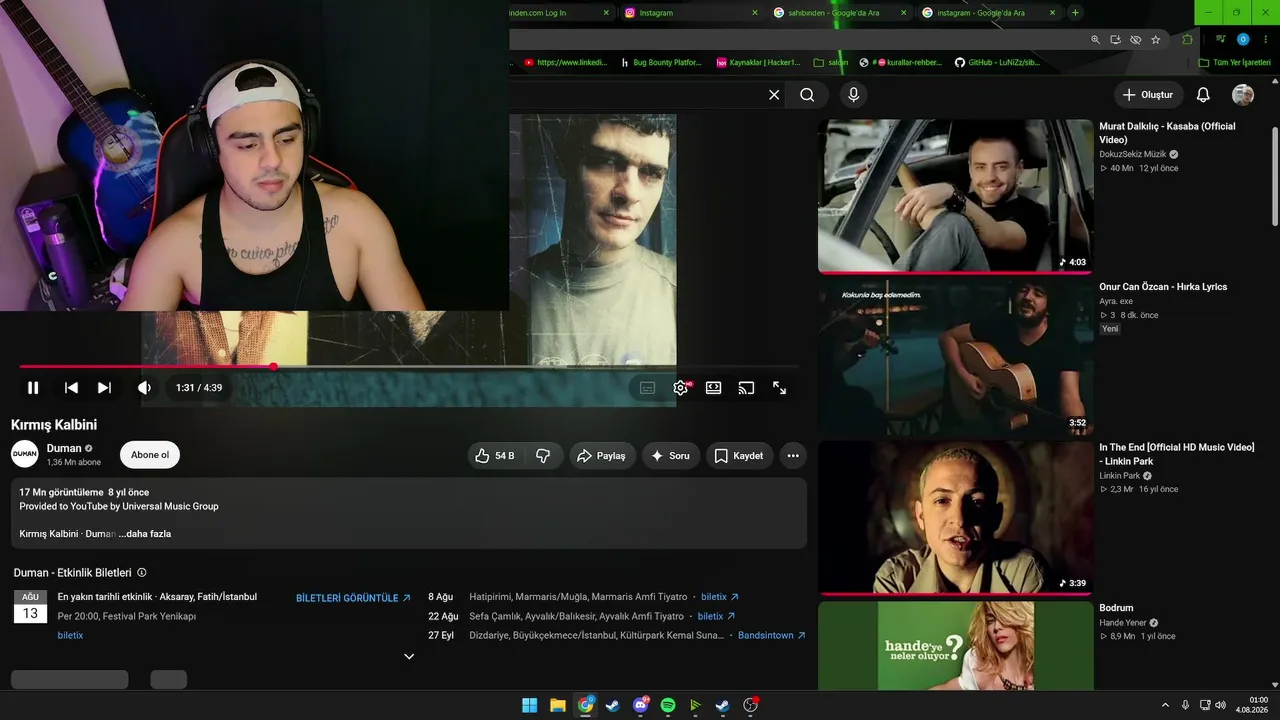Open the Bandsintown link for Dizdariye event
This screenshot has height=720, width=1280.
coord(772,636)
